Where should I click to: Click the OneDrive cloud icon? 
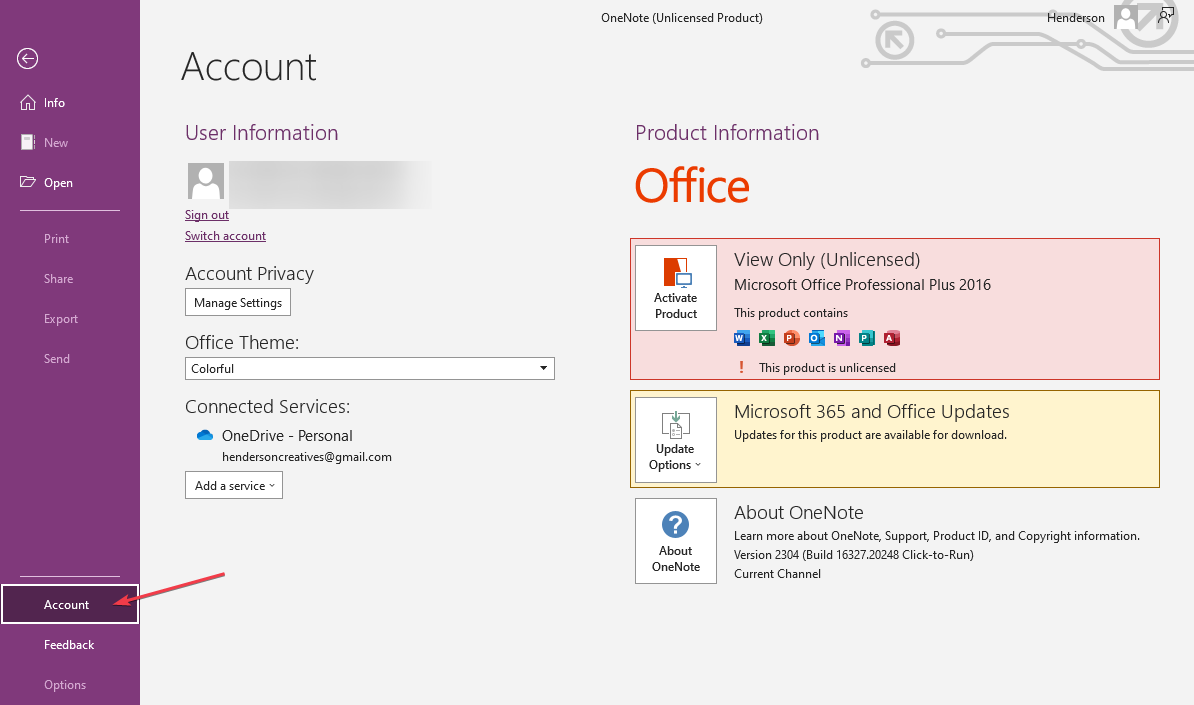205,435
